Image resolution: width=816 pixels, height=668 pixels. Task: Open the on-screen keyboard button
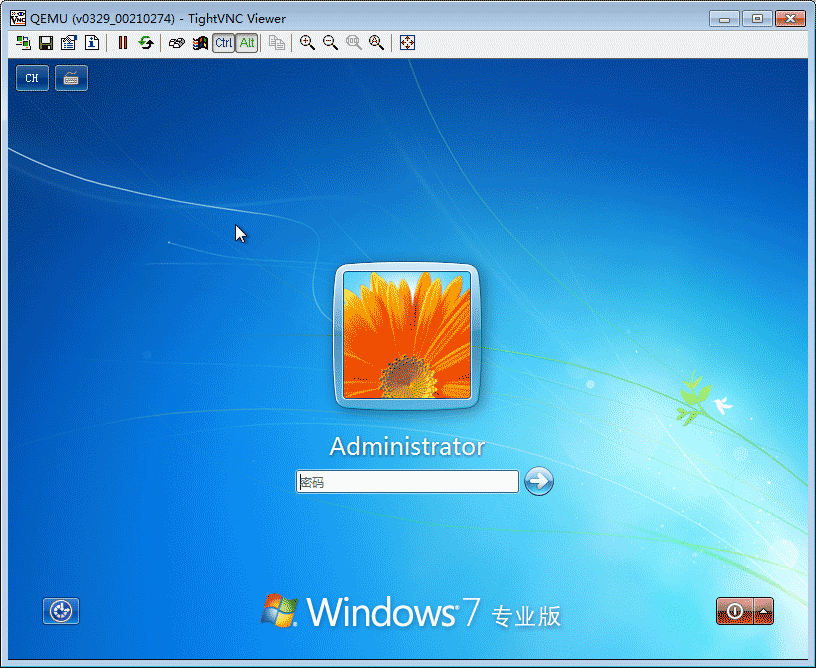pyautogui.click(x=71, y=78)
